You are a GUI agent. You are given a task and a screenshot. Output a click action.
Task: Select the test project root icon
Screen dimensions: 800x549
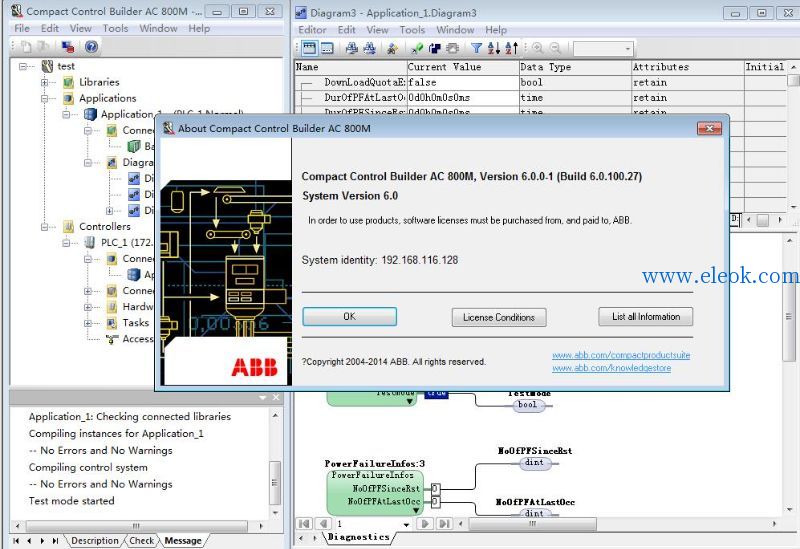47,66
